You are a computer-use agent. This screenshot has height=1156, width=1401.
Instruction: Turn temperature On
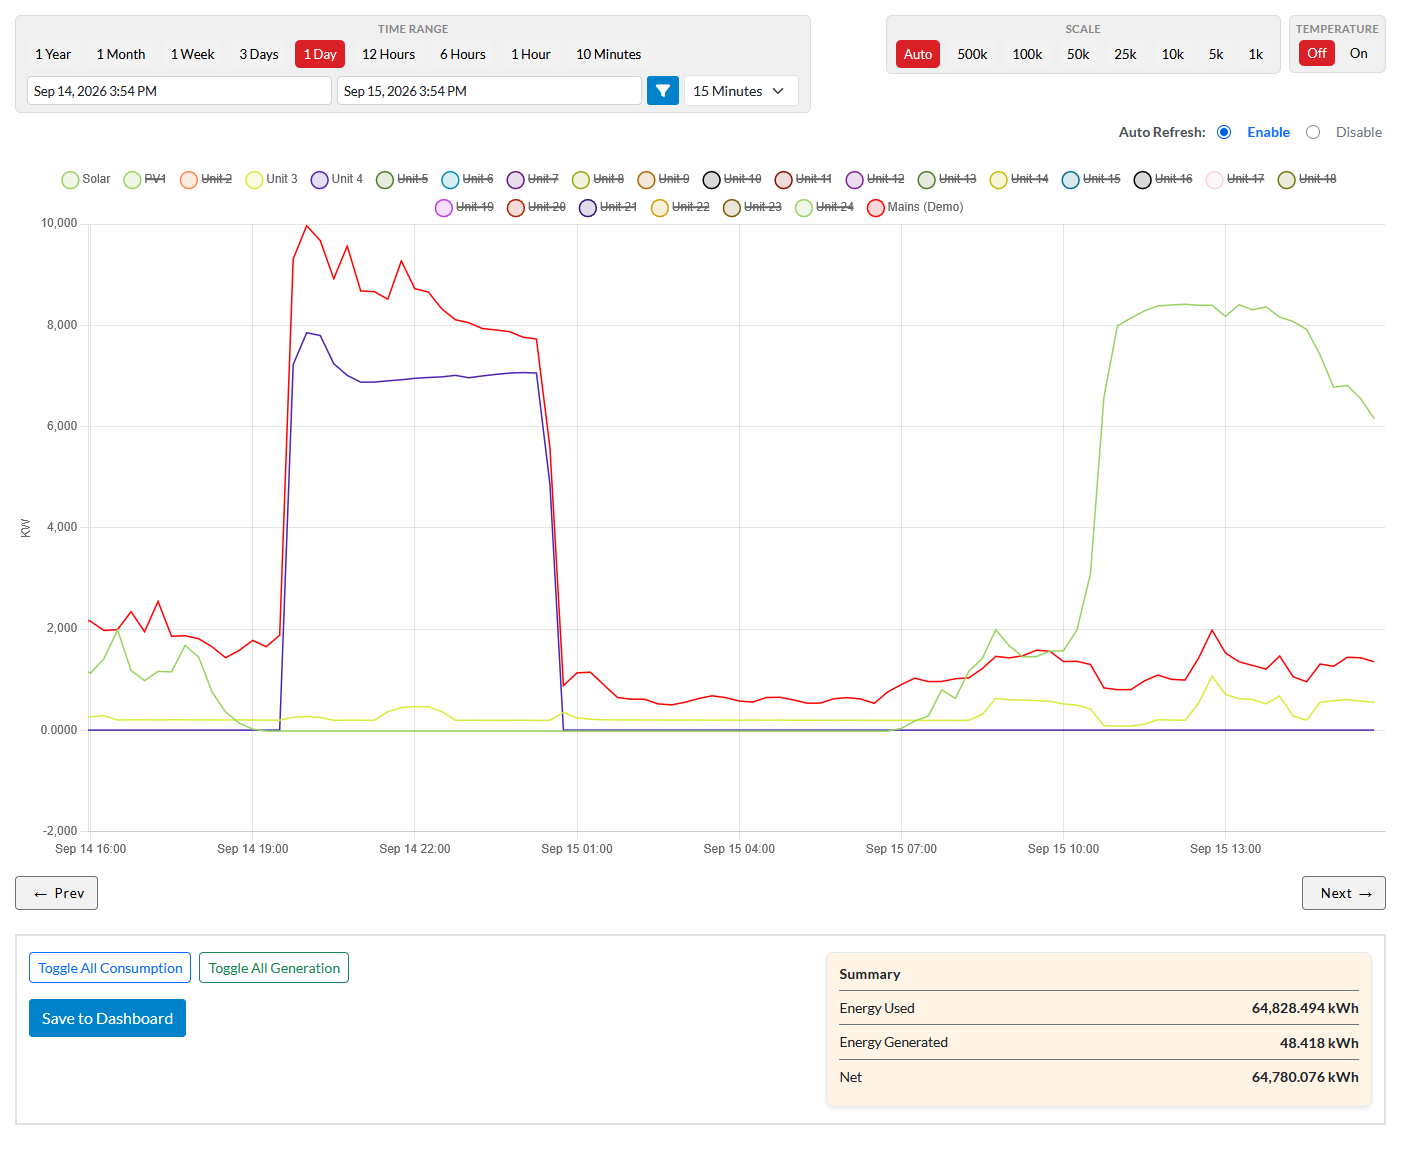coord(1359,54)
